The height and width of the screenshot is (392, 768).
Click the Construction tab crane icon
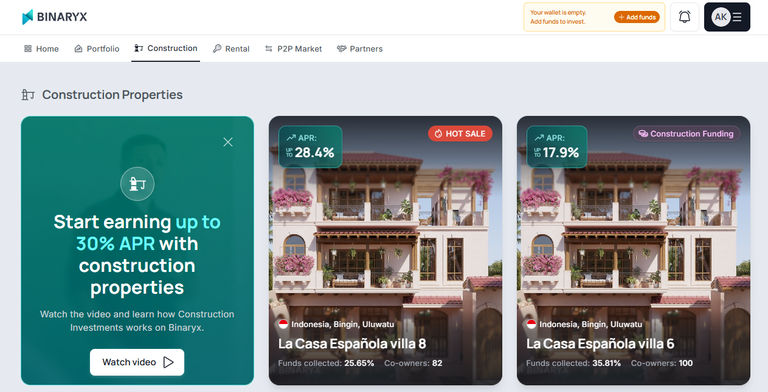[139, 48]
